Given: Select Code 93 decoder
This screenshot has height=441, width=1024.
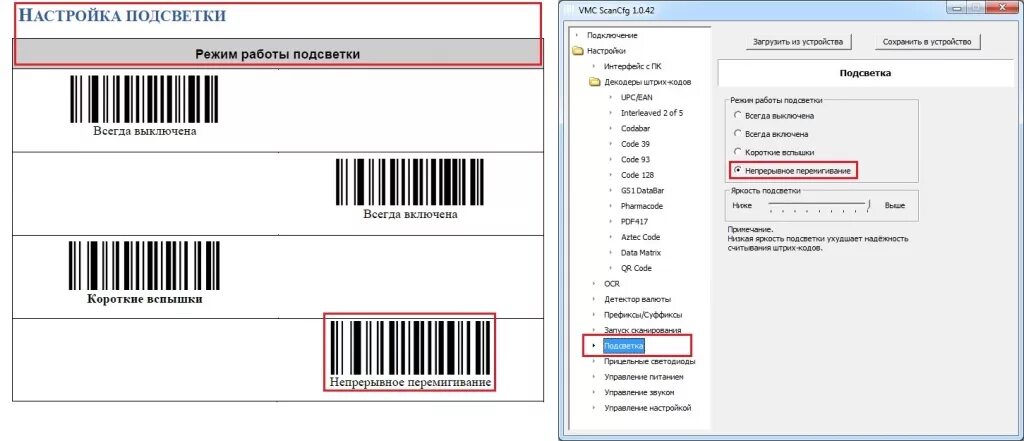Looking at the screenshot, I should click(635, 159).
